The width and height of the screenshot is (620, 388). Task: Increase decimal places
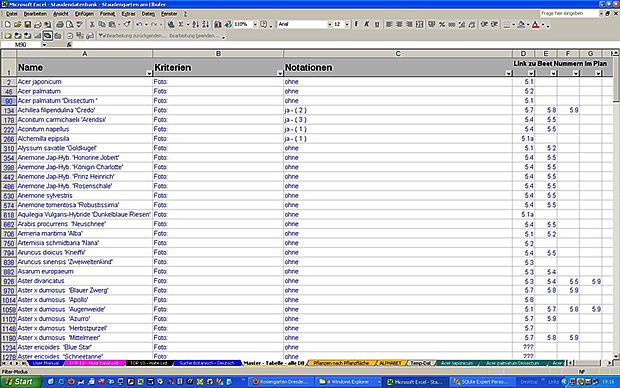[x=462, y=25]
